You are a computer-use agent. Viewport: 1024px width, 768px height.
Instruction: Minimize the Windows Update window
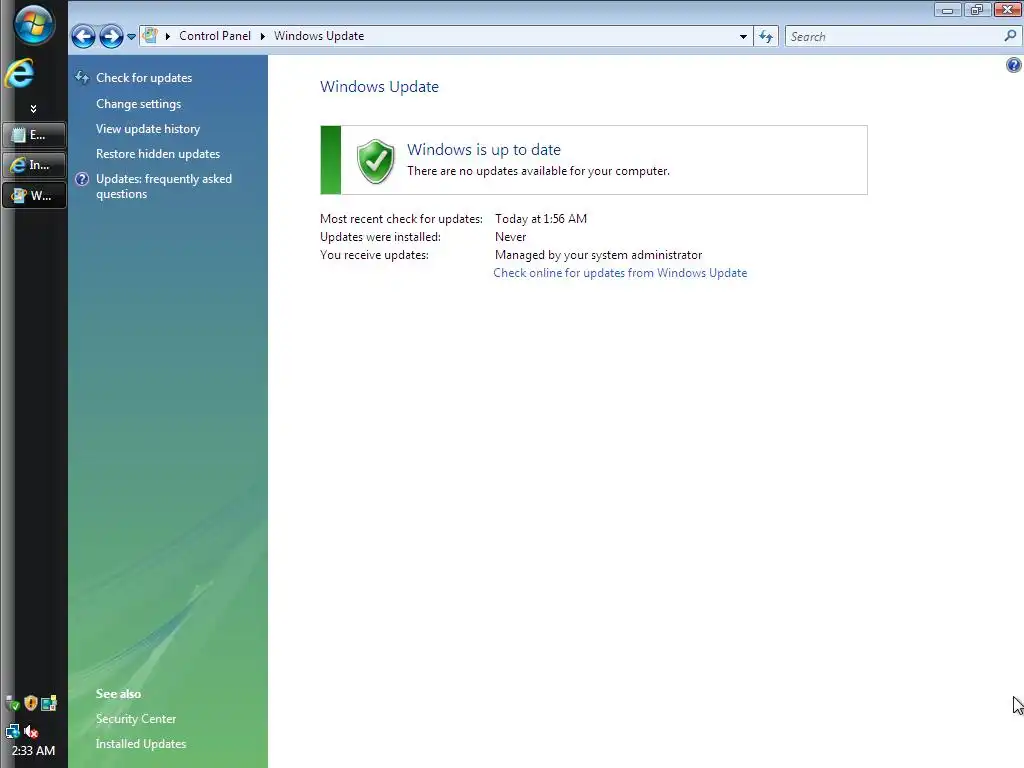click(x=948, y=9)
